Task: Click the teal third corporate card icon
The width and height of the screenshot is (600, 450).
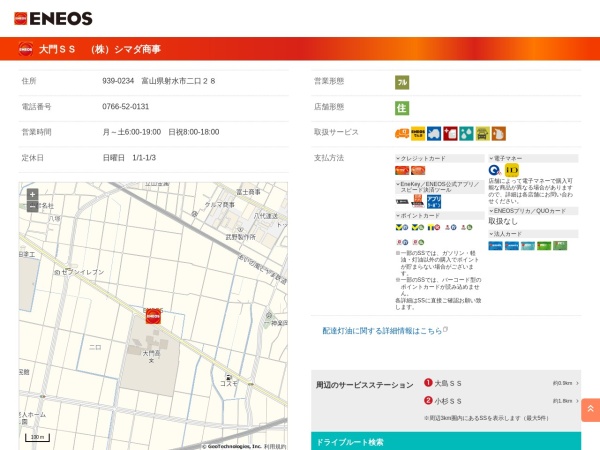Action: tap(528, 246)
